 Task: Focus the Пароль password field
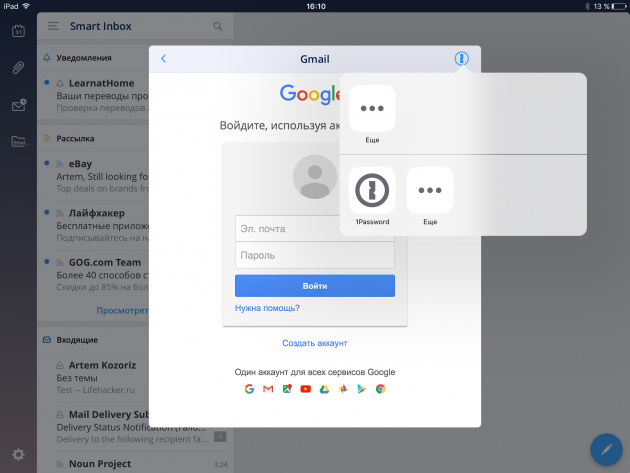pos(315,255)
